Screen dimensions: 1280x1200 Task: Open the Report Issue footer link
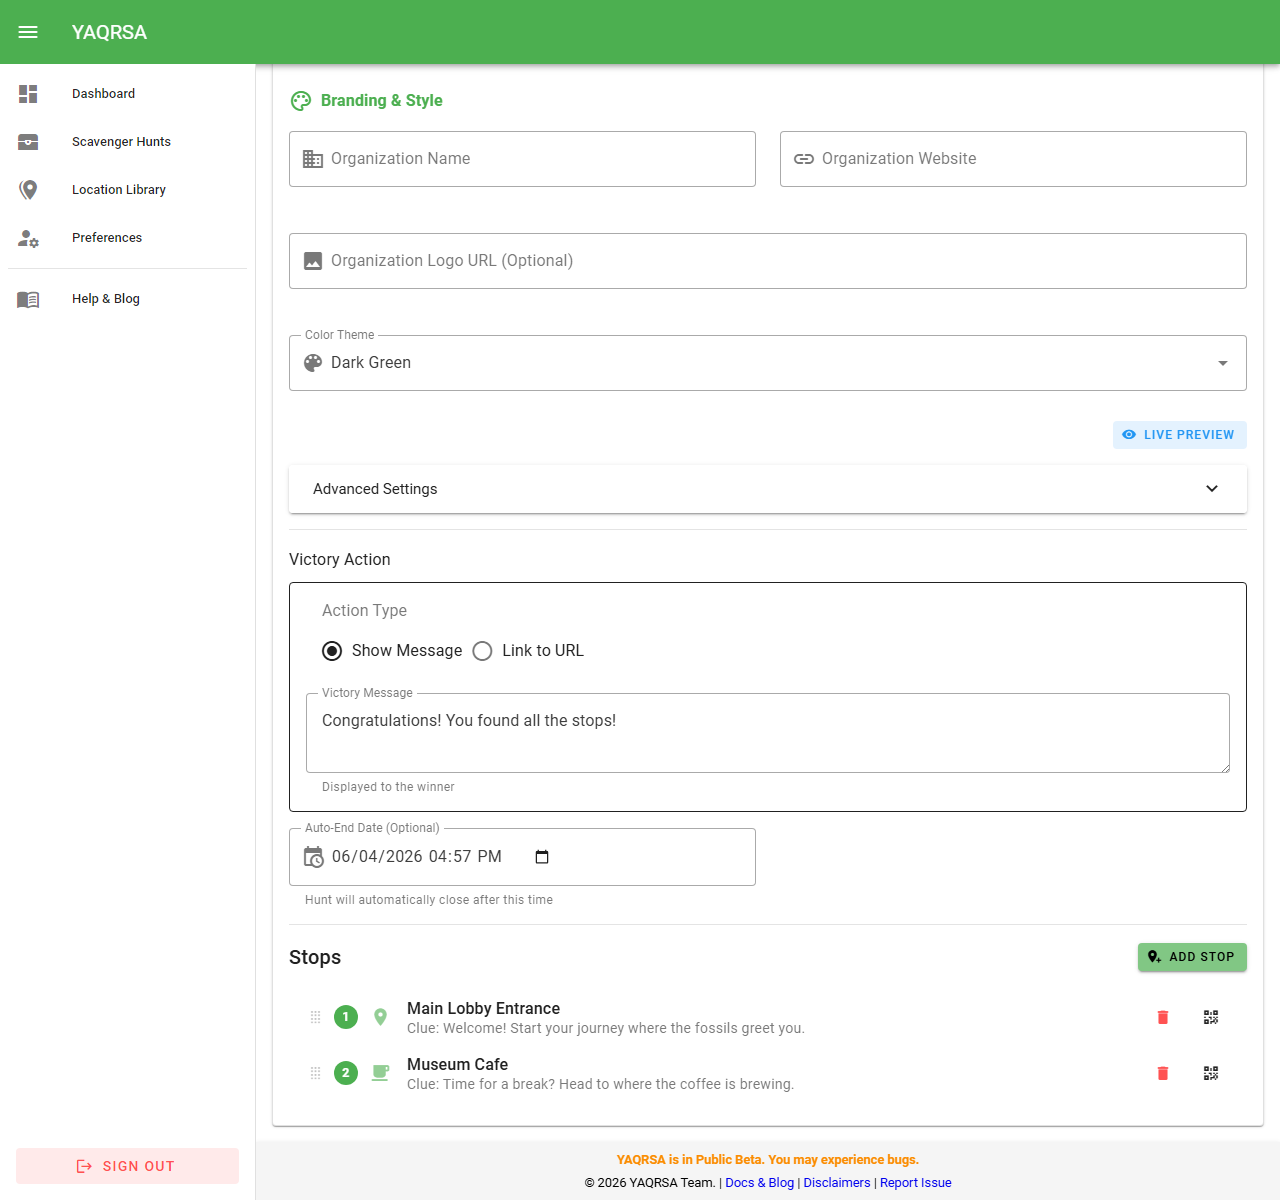[x=916, y=1183]
